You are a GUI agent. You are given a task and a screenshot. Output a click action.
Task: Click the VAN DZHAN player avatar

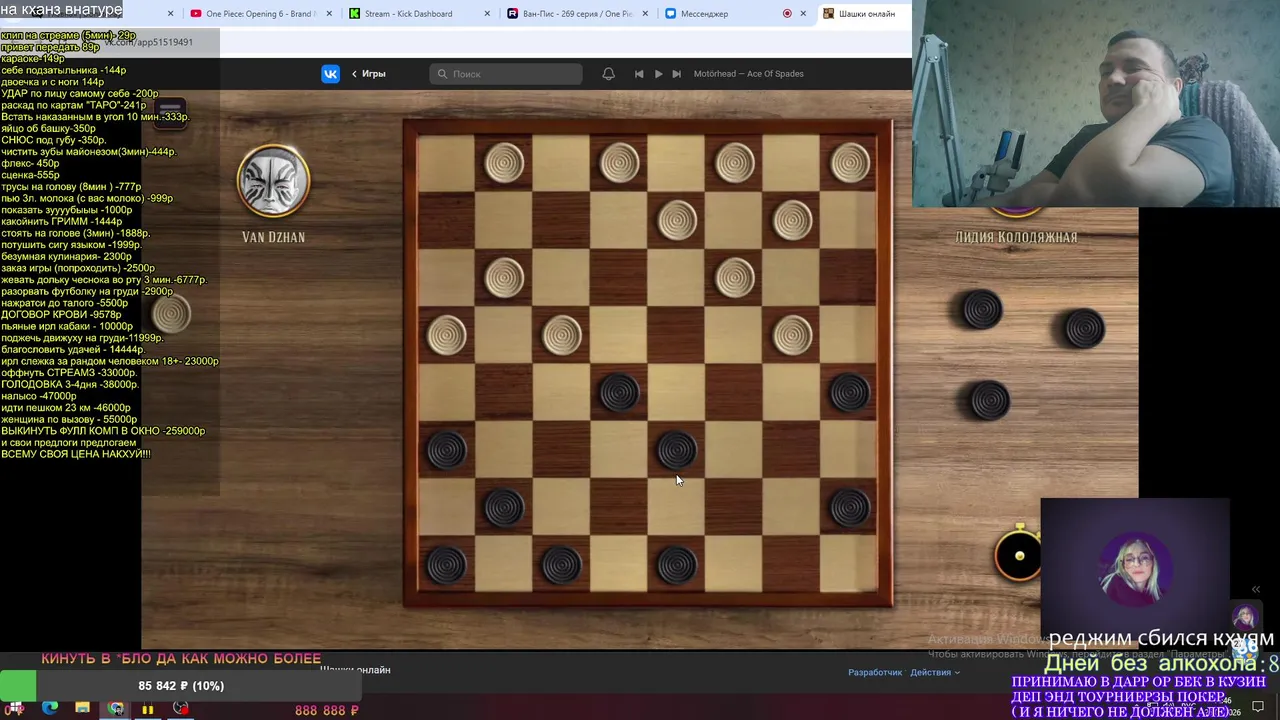(x=273, y=181)
